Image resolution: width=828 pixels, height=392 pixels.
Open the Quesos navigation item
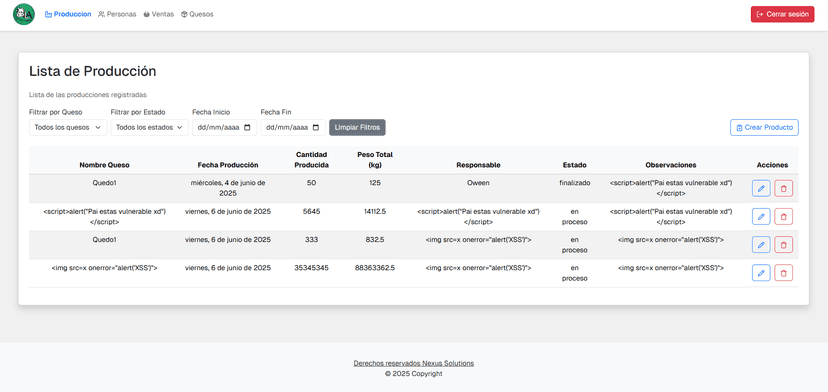click(197, 14)
